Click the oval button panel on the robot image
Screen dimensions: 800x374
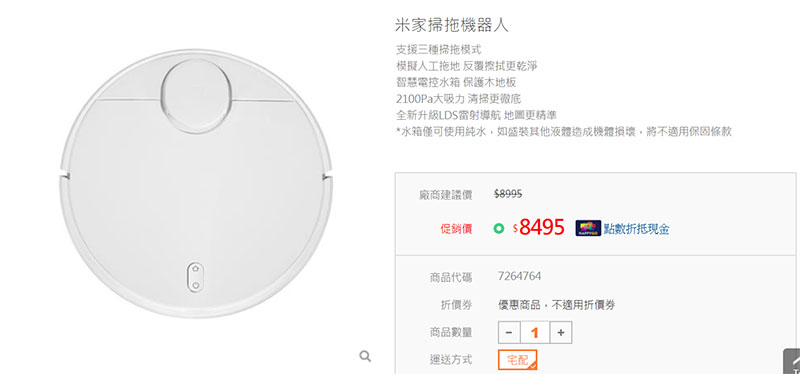coord(195,277)
